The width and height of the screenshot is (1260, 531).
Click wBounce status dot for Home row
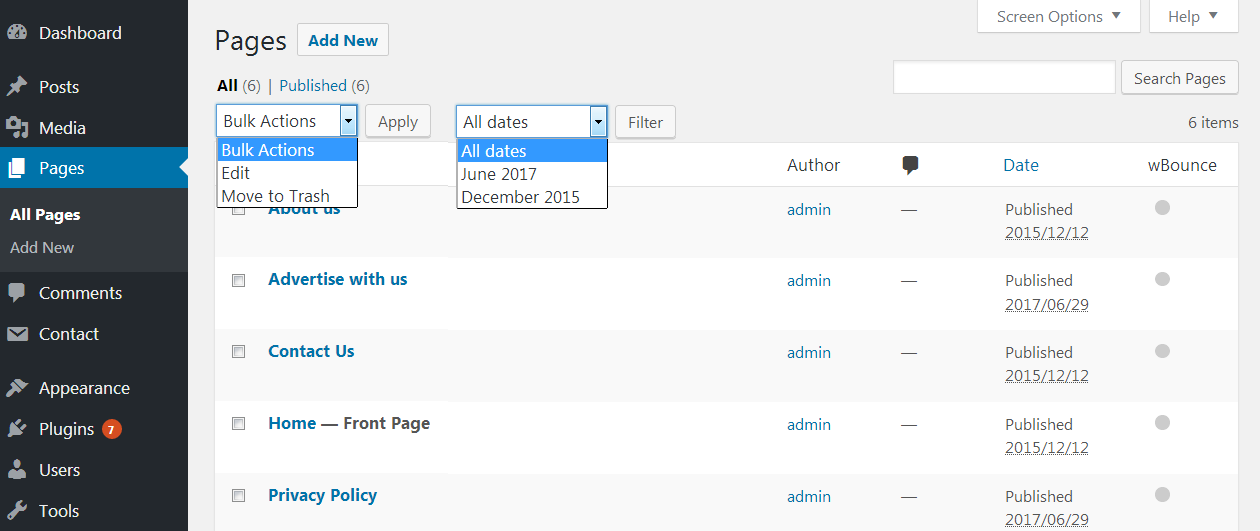point(1162,423)
